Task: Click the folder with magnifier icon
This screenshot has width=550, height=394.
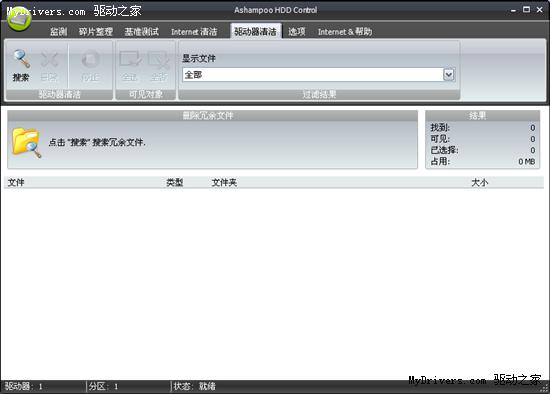Action: 27,143
